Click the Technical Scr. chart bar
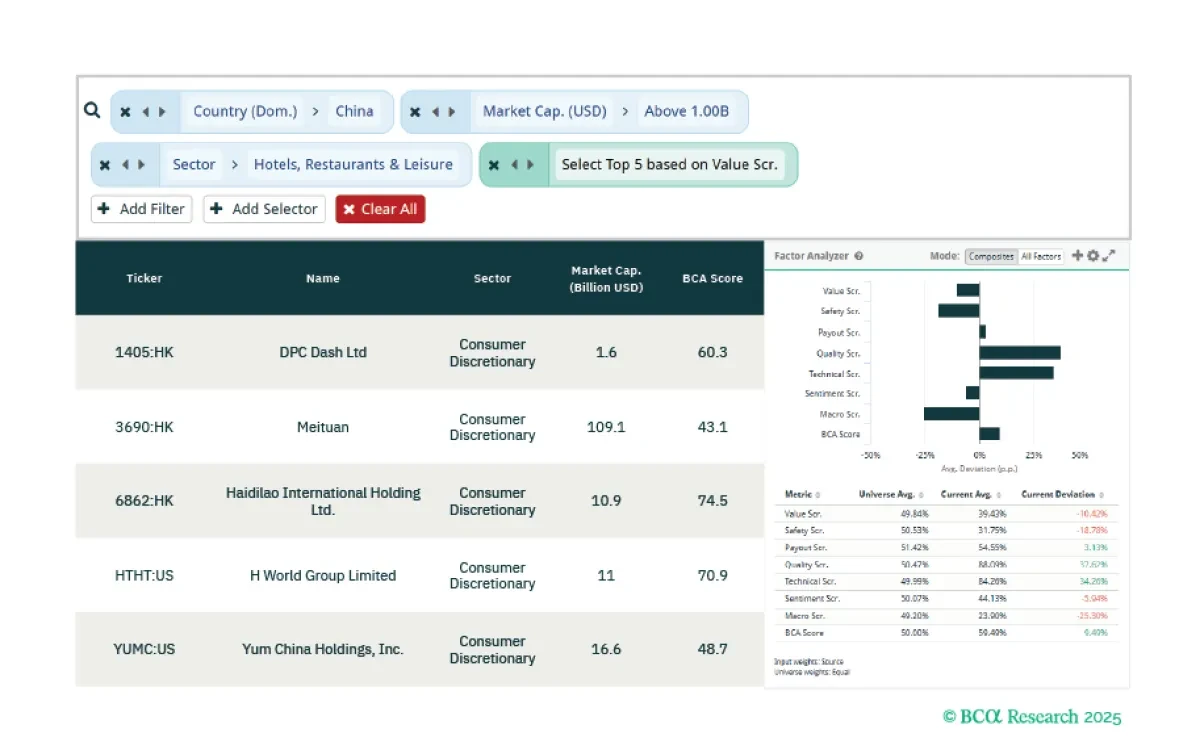The height and width of the screenshot is (754, 1200). [1016, 373]
